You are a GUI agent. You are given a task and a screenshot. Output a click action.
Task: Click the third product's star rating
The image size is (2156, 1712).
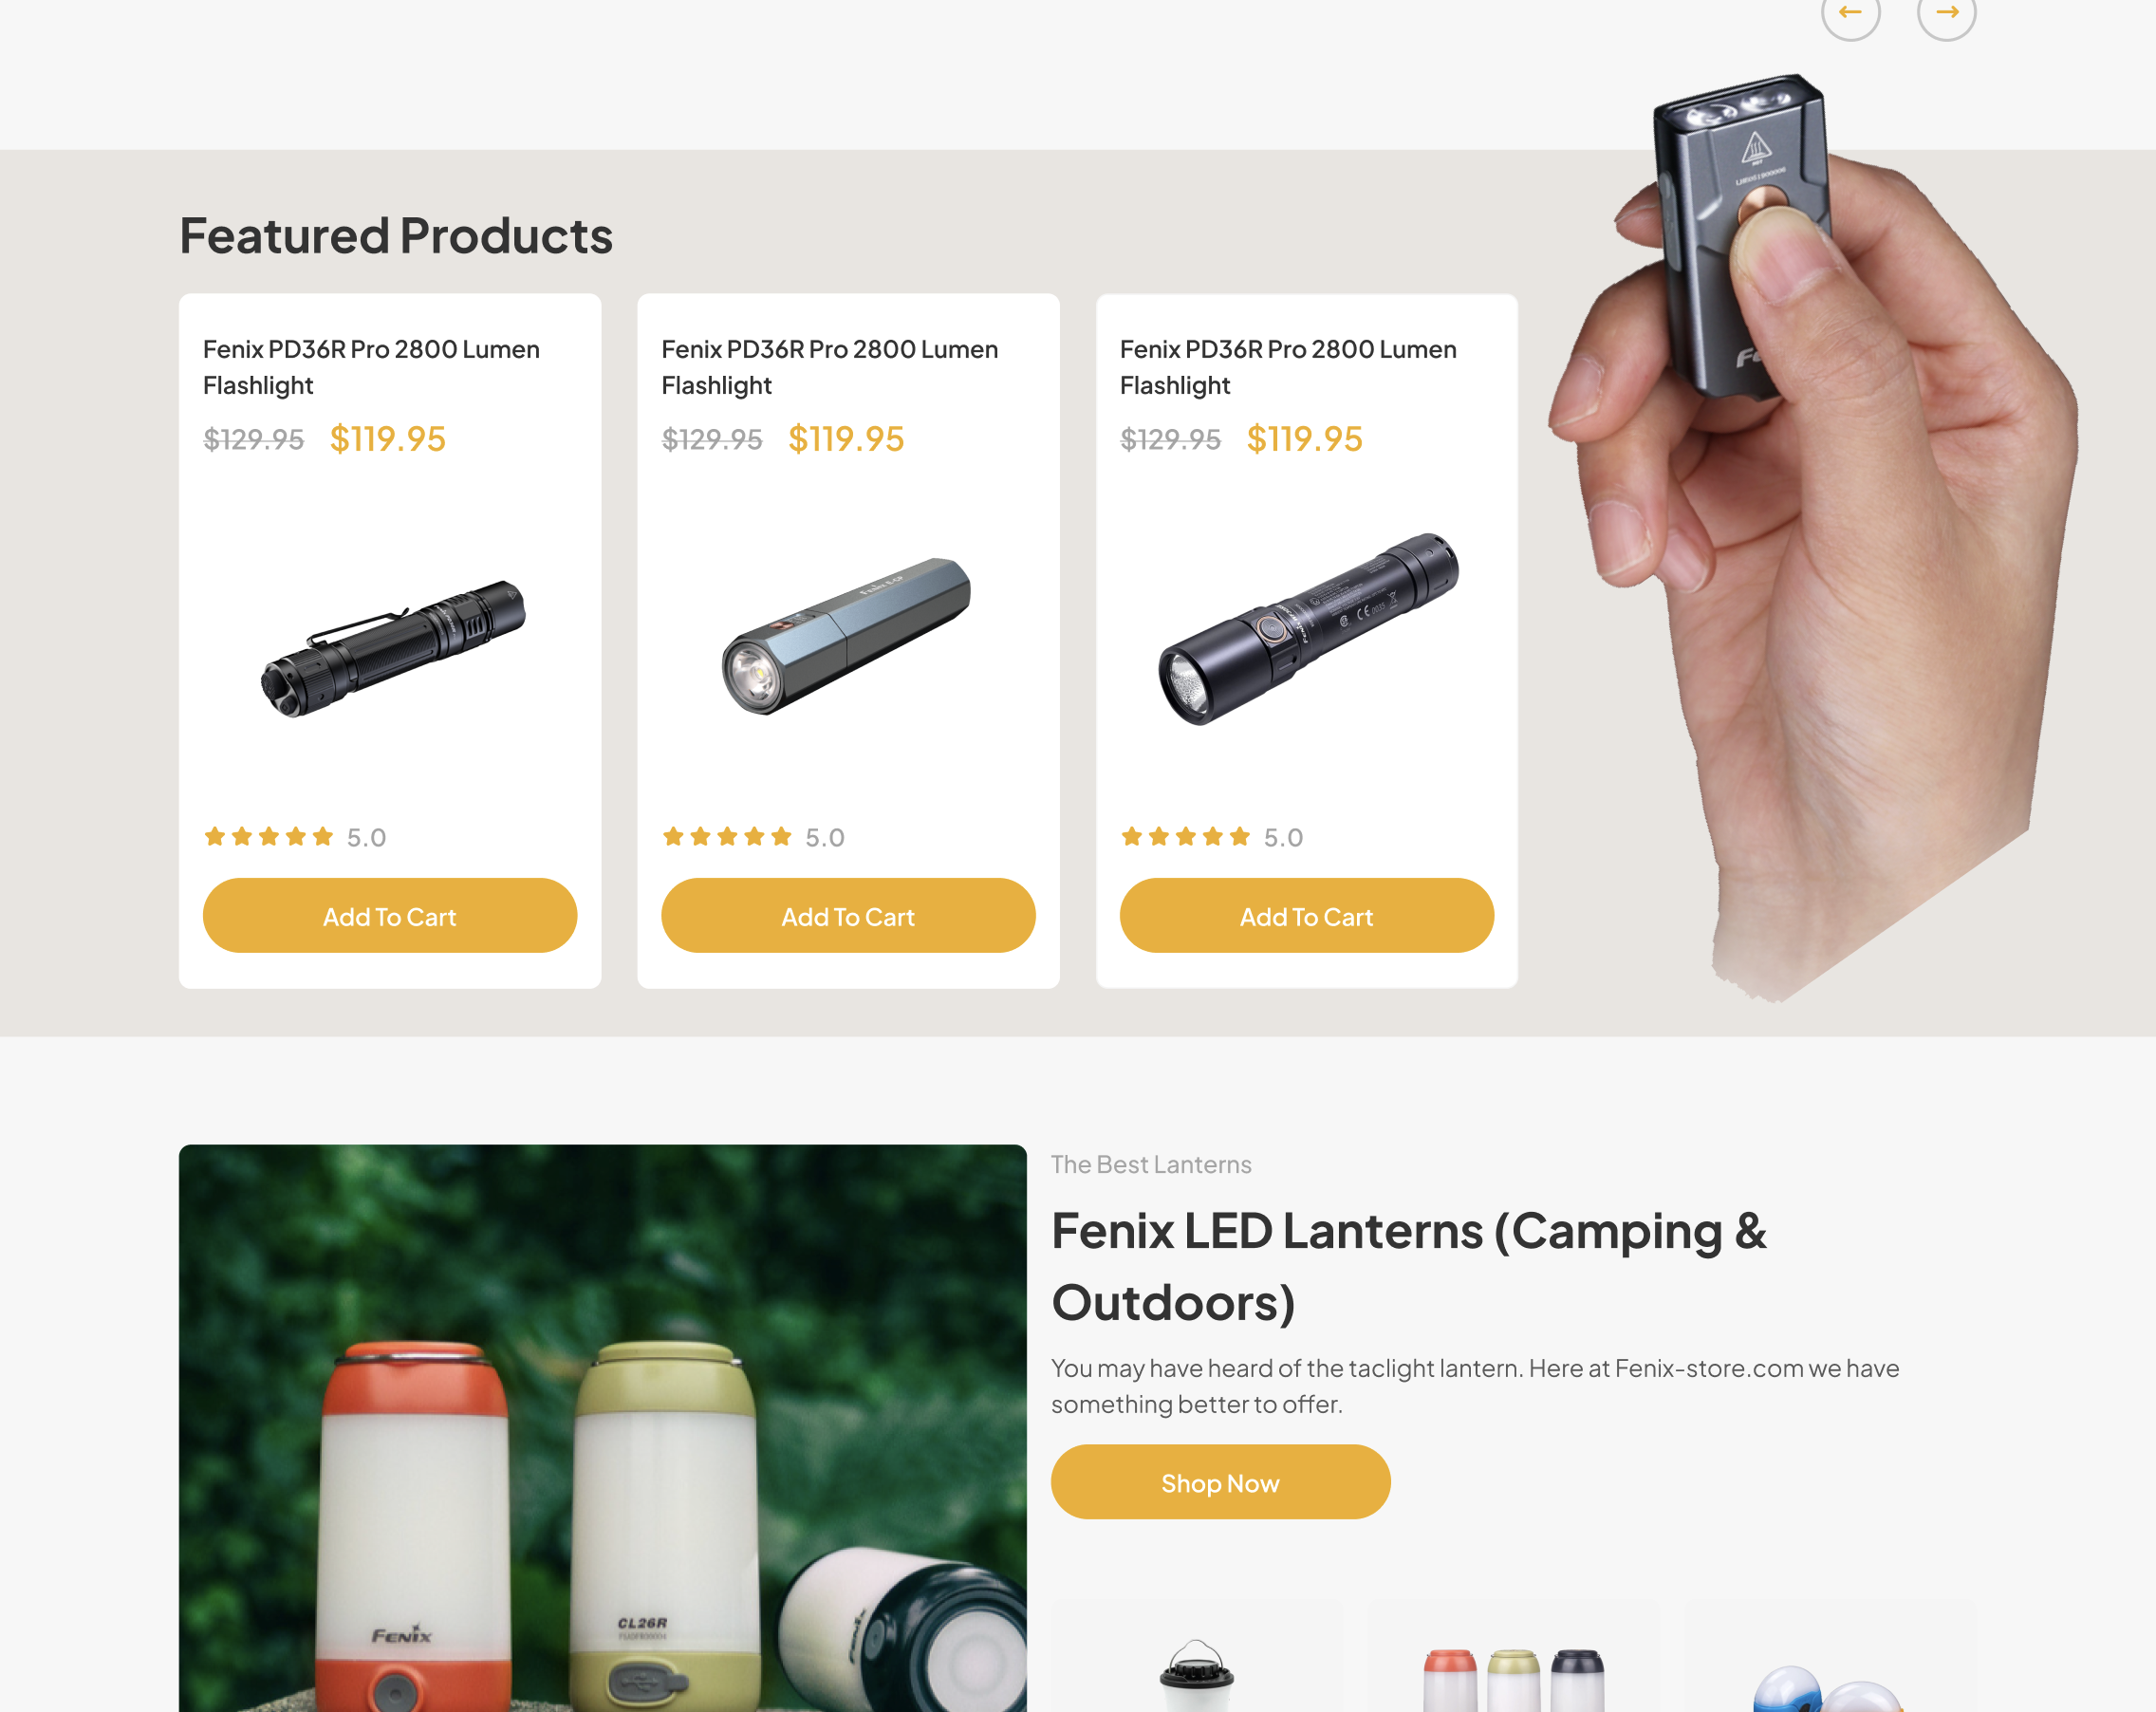coord(1185,837)
